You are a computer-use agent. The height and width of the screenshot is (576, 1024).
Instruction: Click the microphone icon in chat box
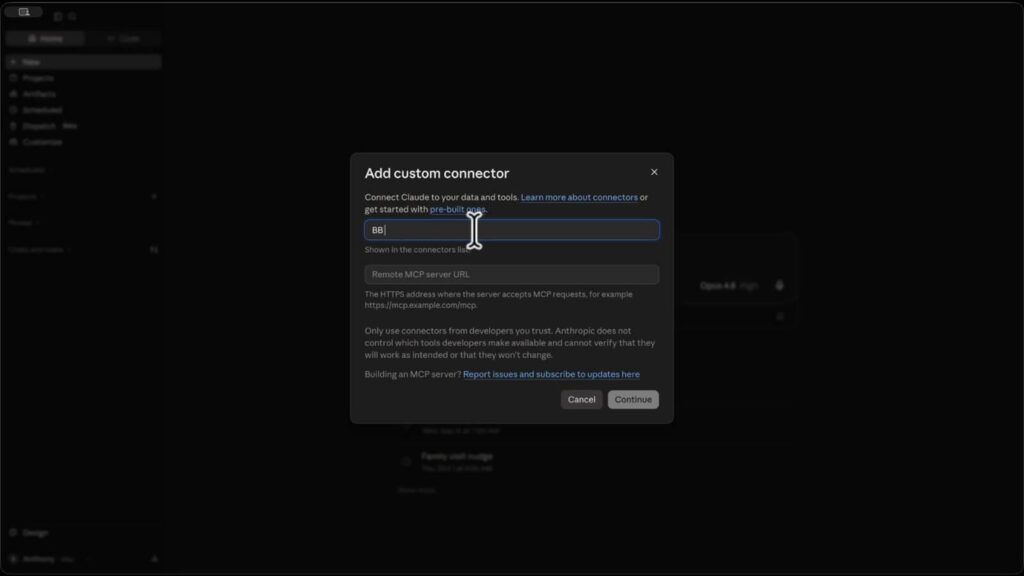779,285
